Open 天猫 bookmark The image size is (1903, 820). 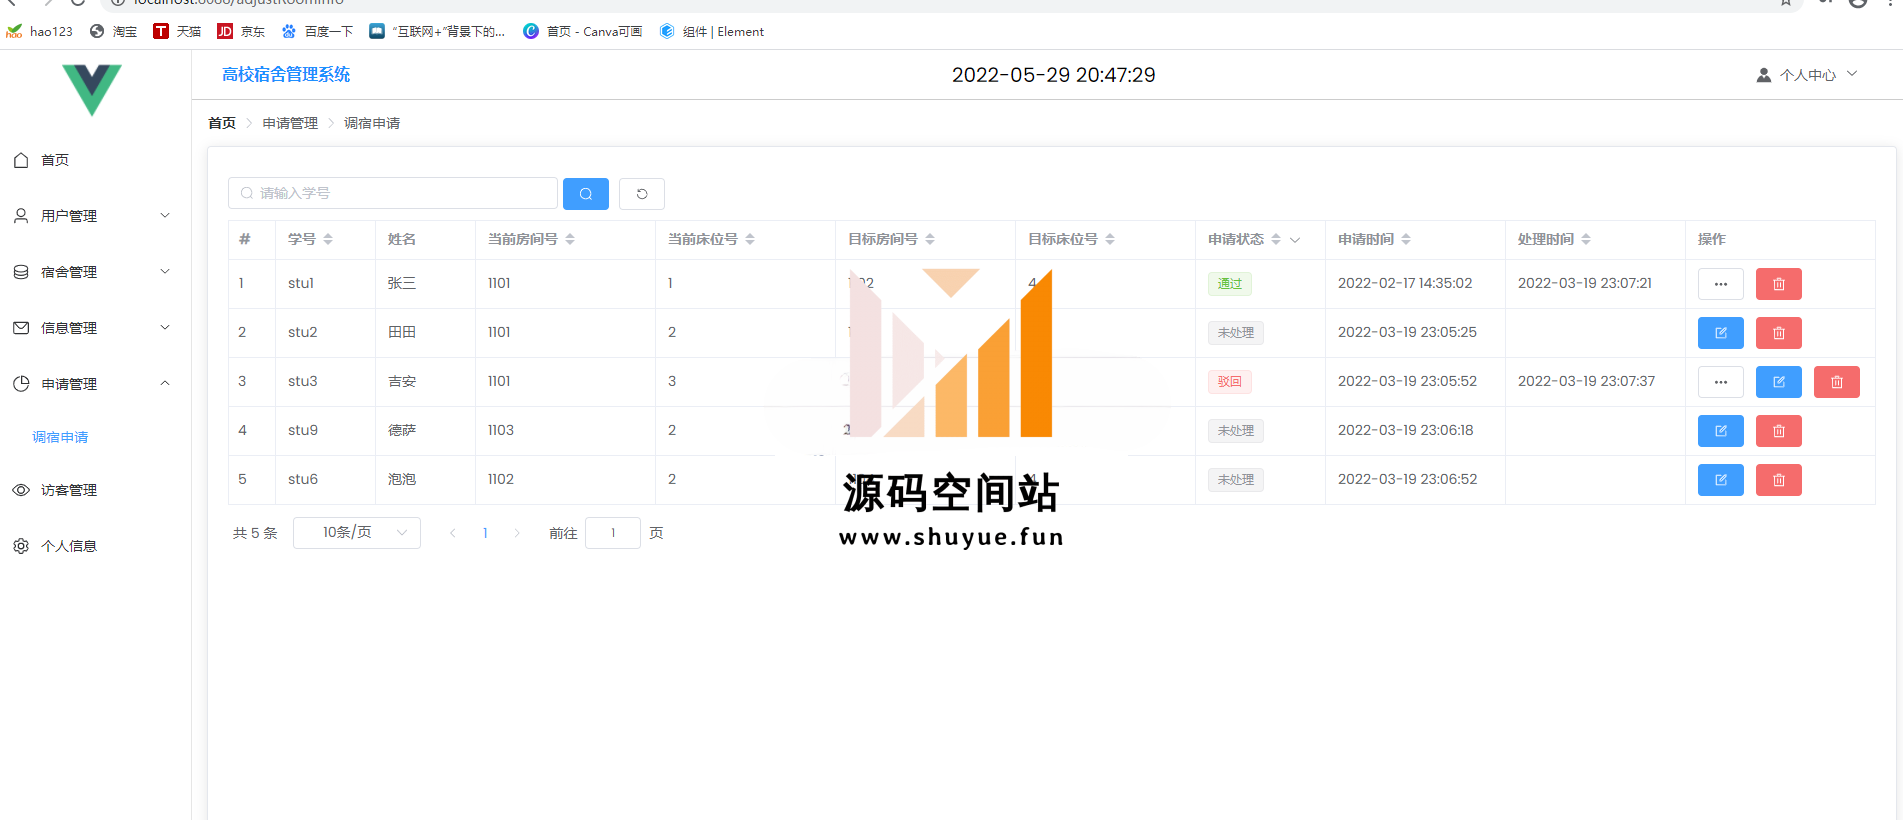coord(177,31)
